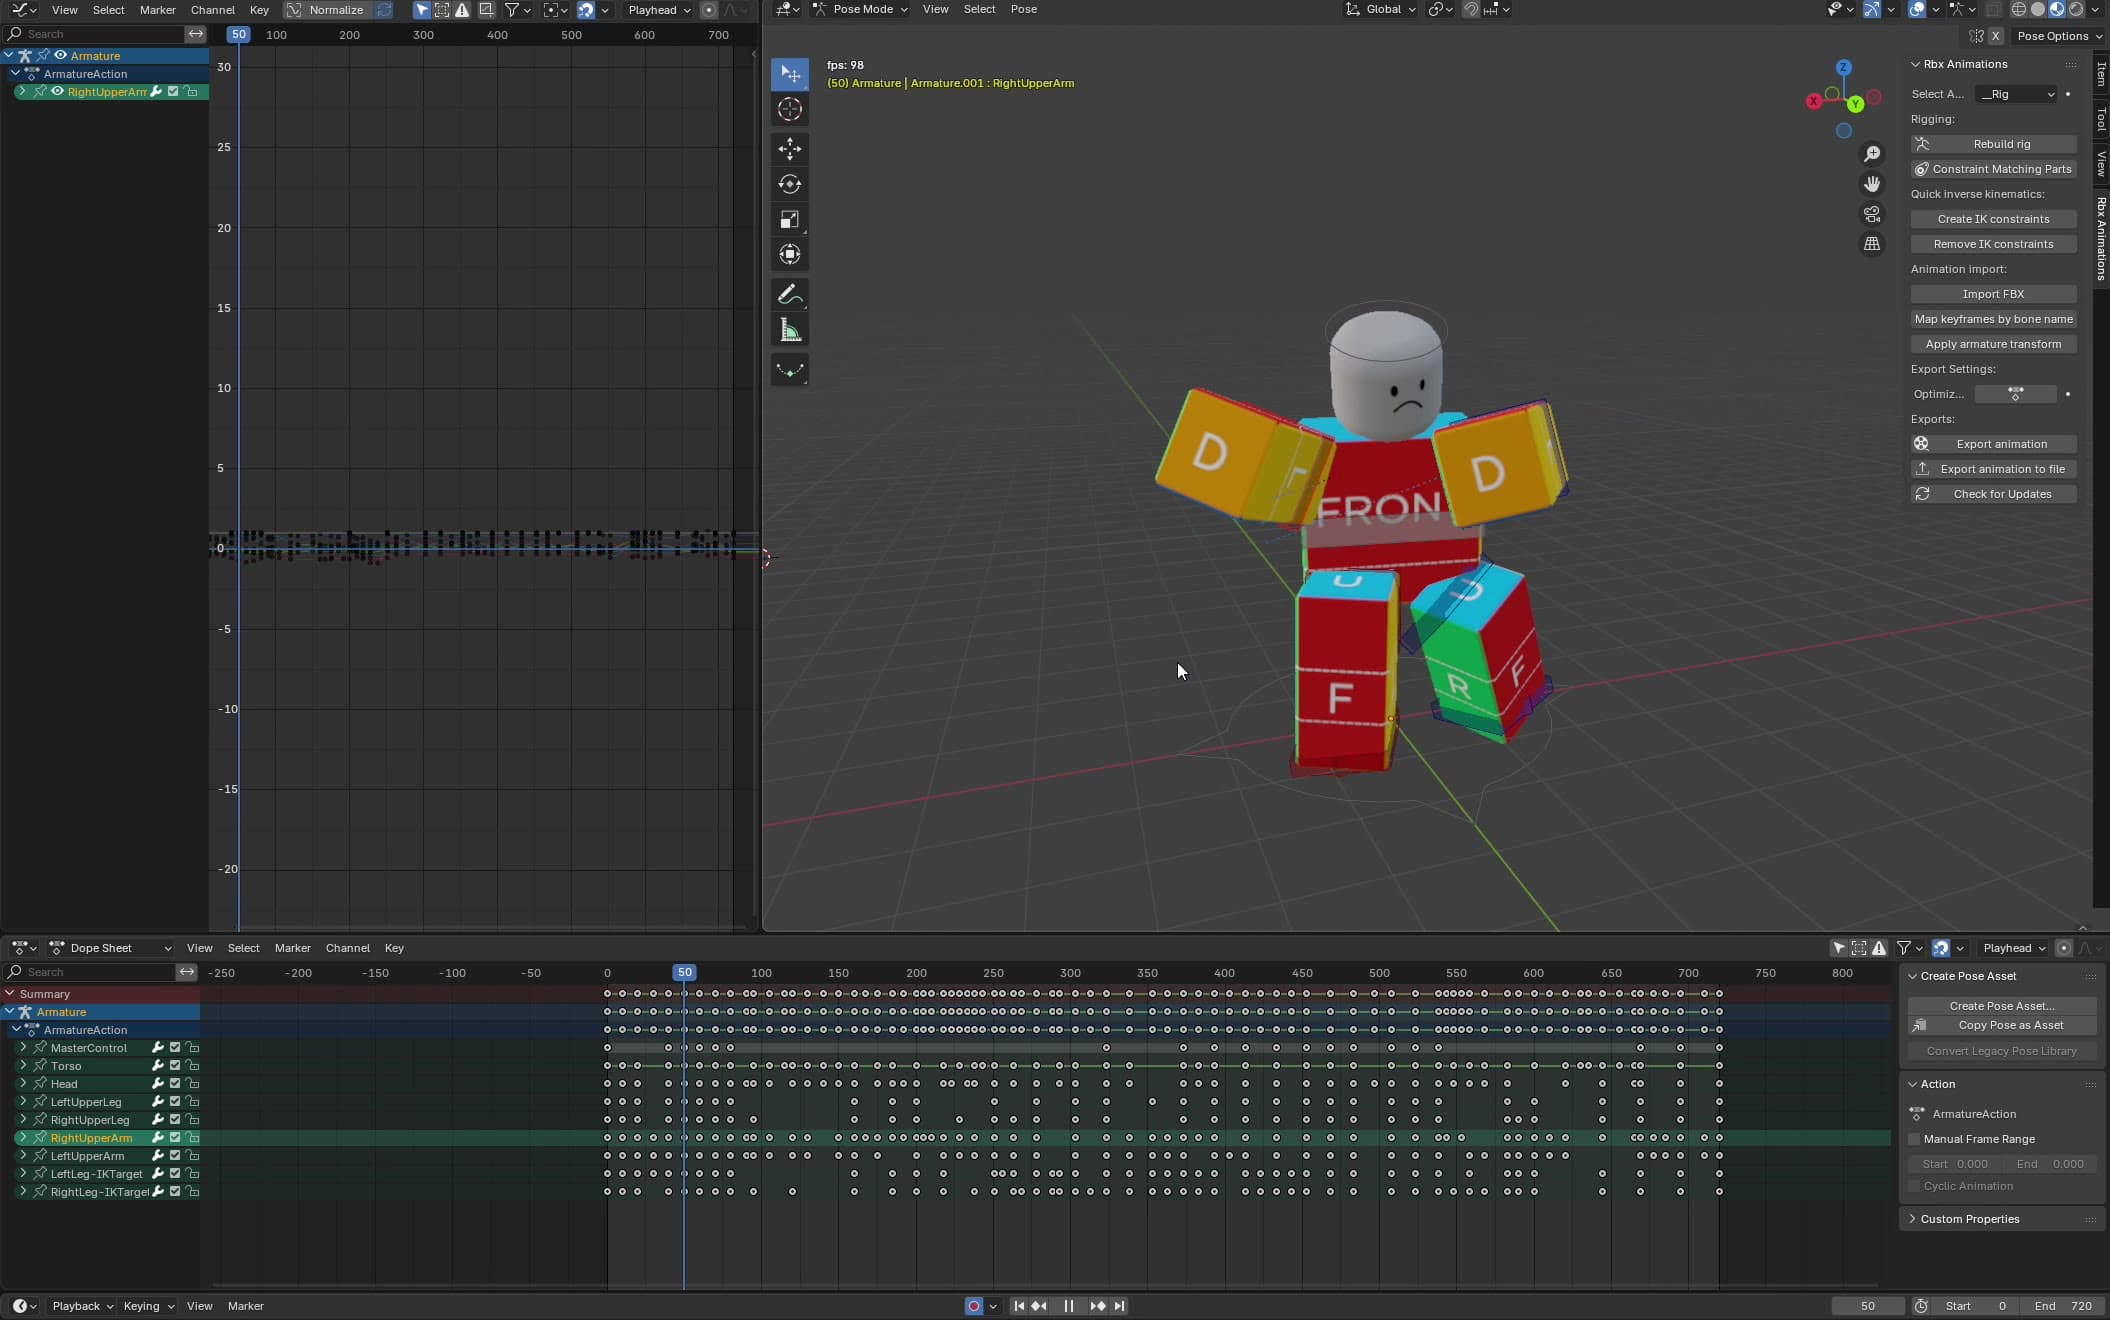Click Rebuild rig button

click(1993, 144)
